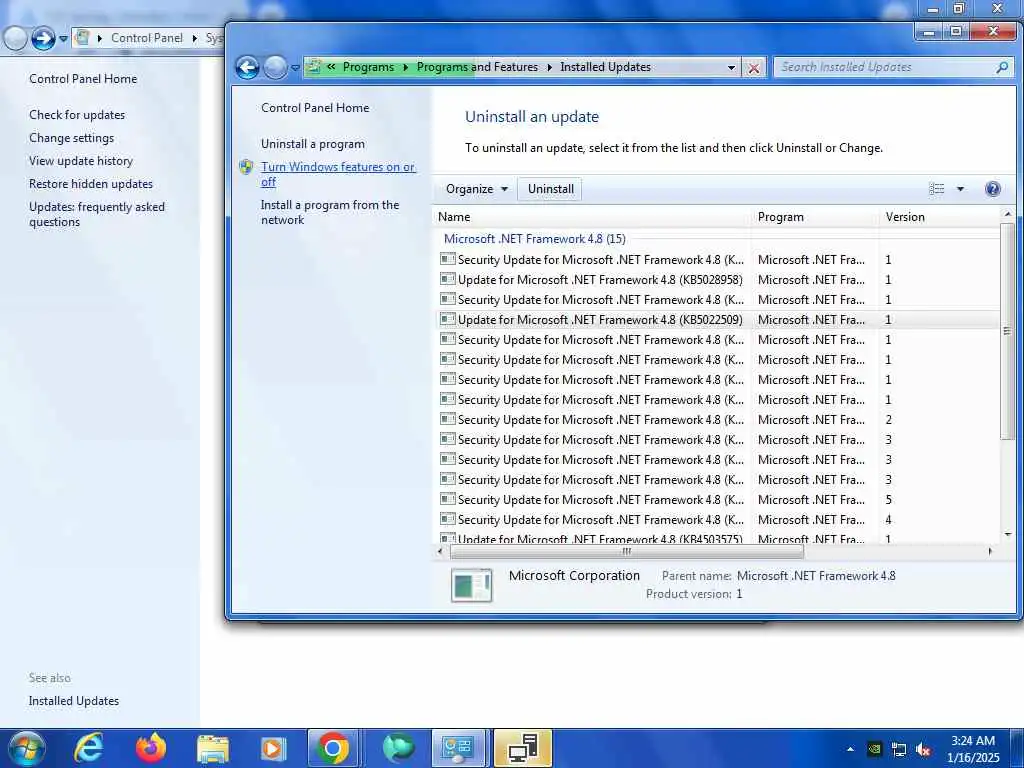Open the green globe app on taskbar
Viewport: 1024px width, 768px height.
tap(398, 748)
